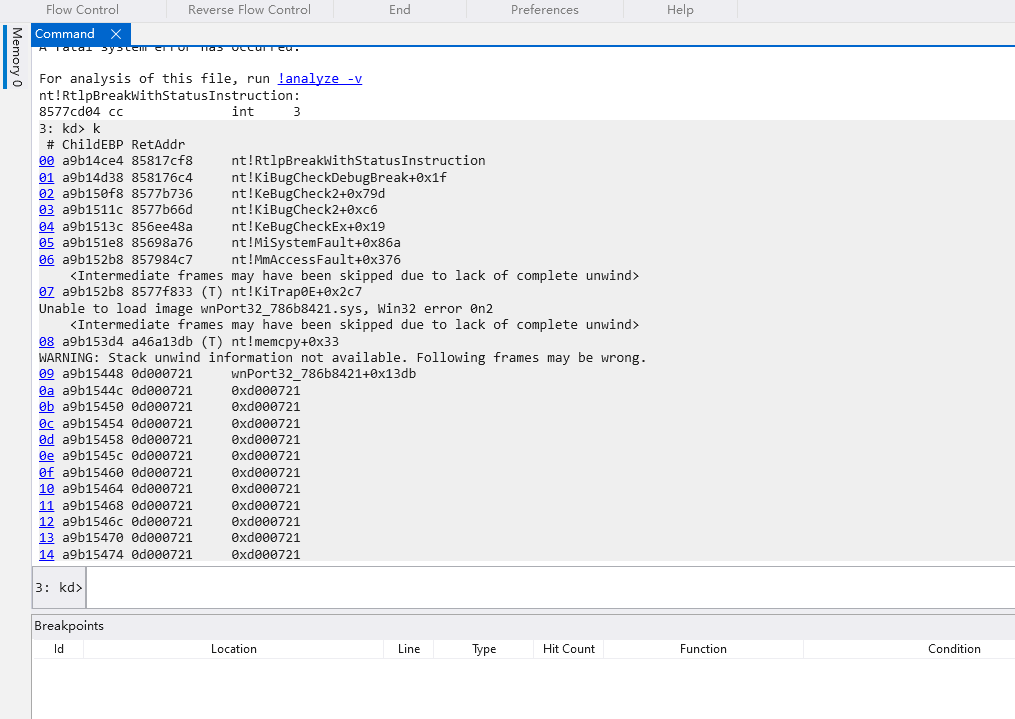Open stack frame 08 memcpy link
This screenshot has height=719, width=1015.
point(46,341)
